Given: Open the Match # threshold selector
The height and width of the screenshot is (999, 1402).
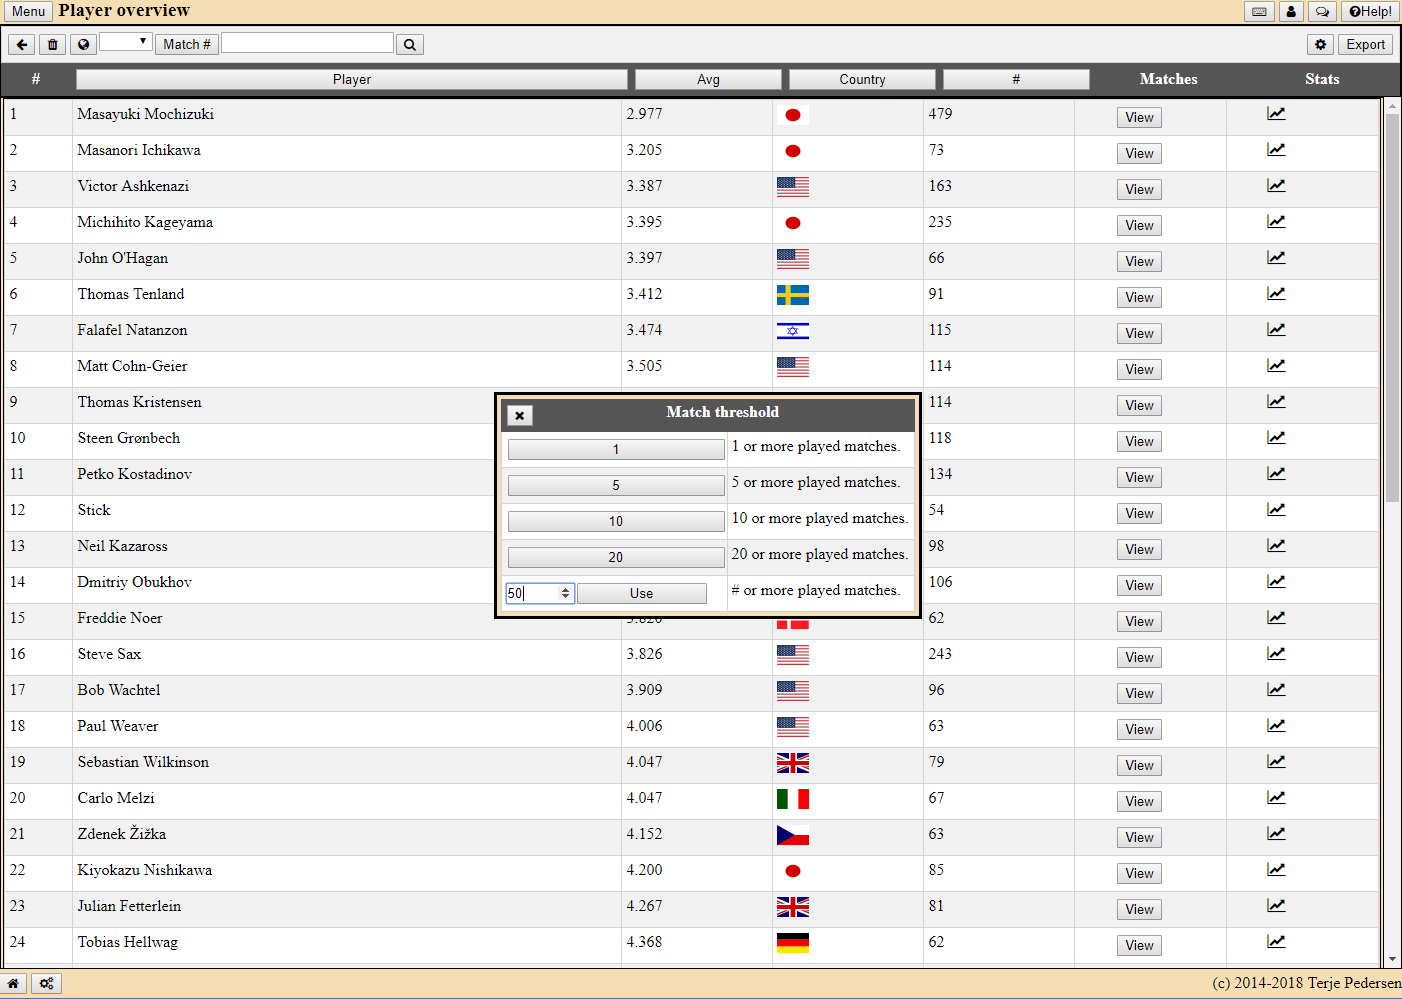Looking at the screenshot, I should point(187,45).
